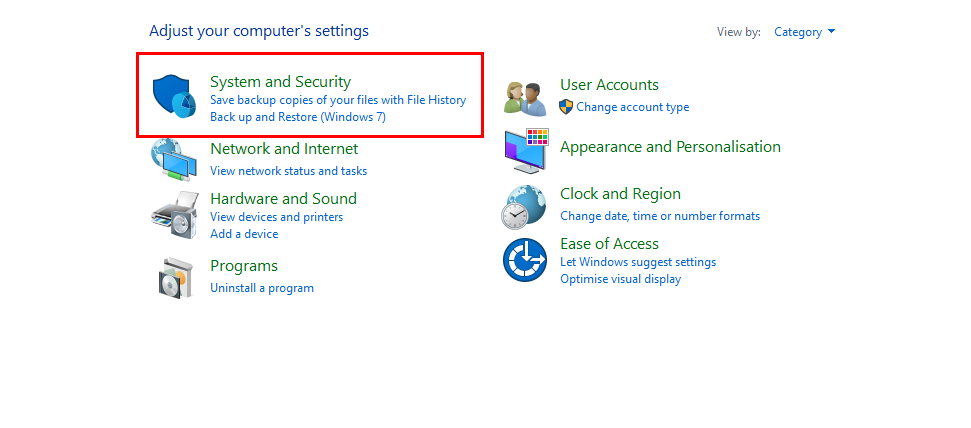Open View devices and printers link
Viewport: 971px width, 428px height.
coord(276,217)
